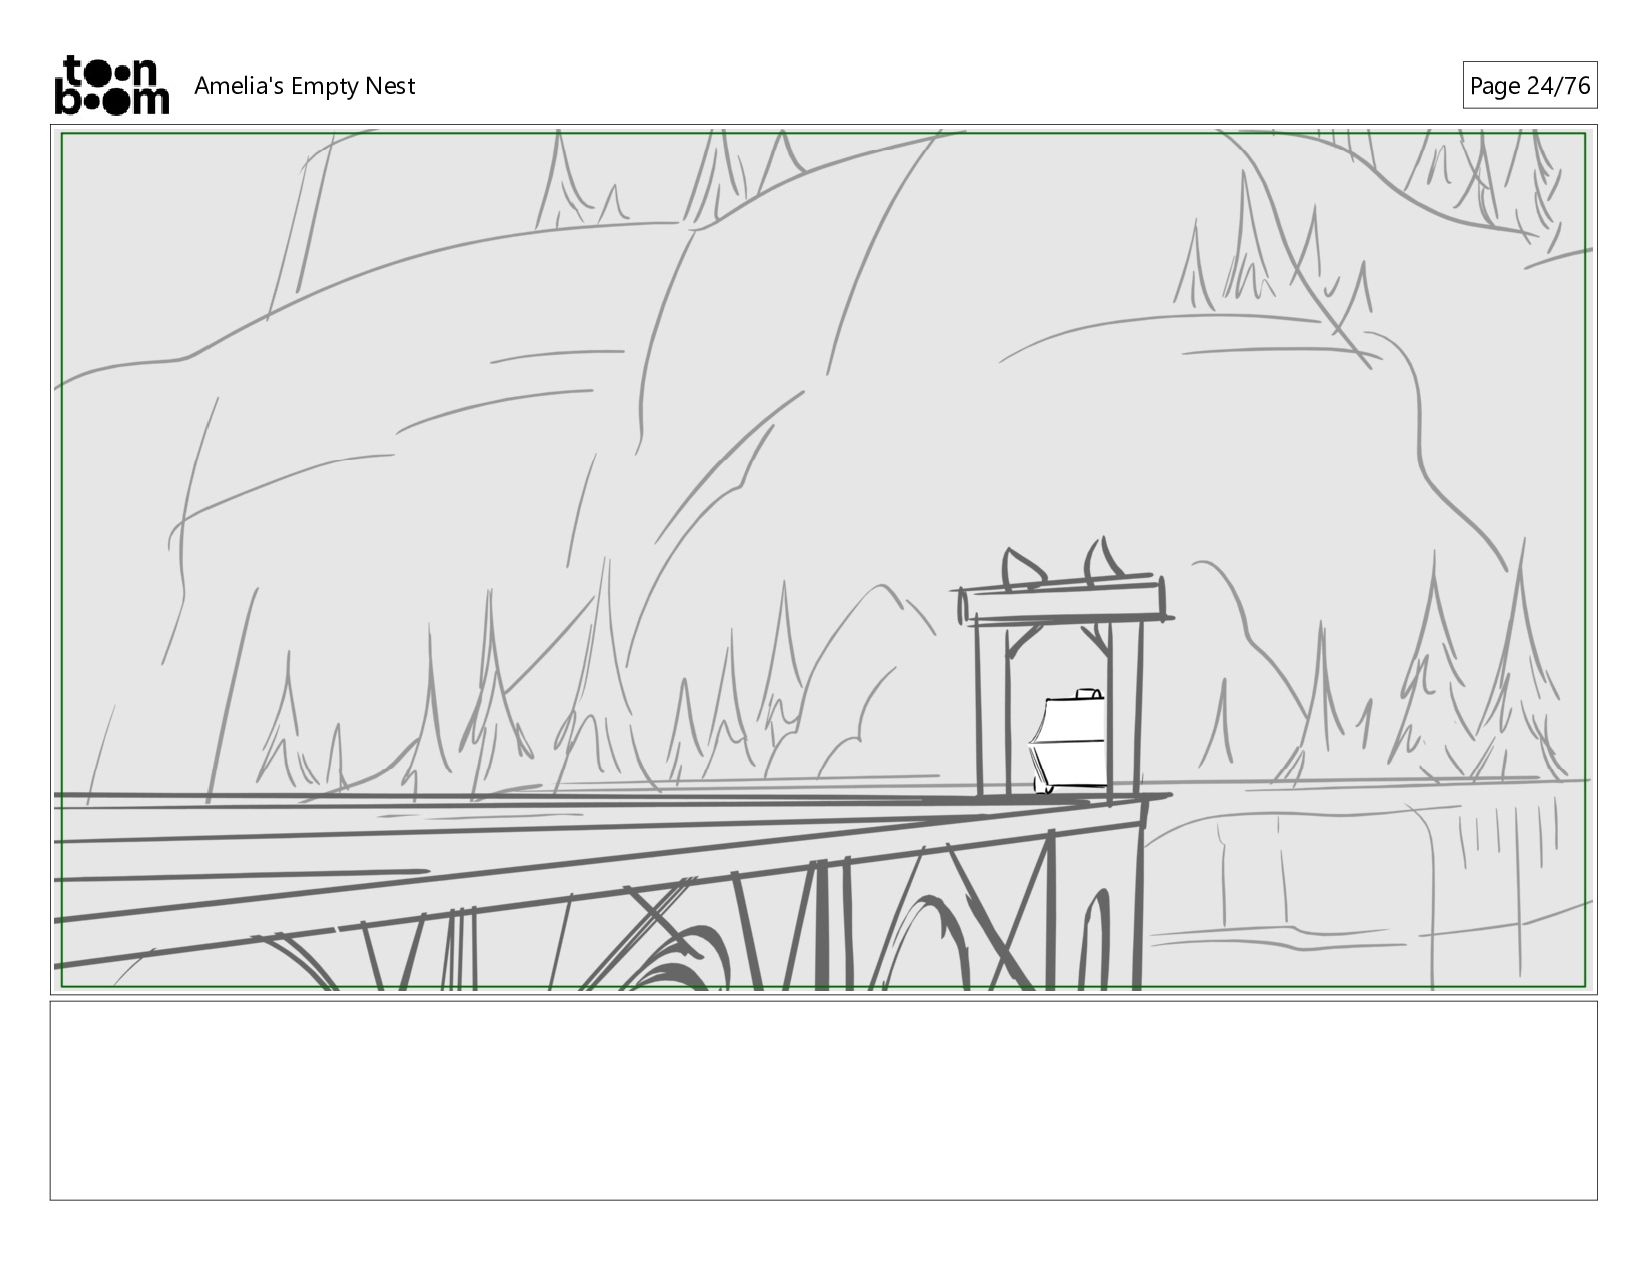Image resolution: width=1650 pixels, height=1275 pixels.
Task: Click the white lantern under the wooden gate
Action: tap(1068, 741)
